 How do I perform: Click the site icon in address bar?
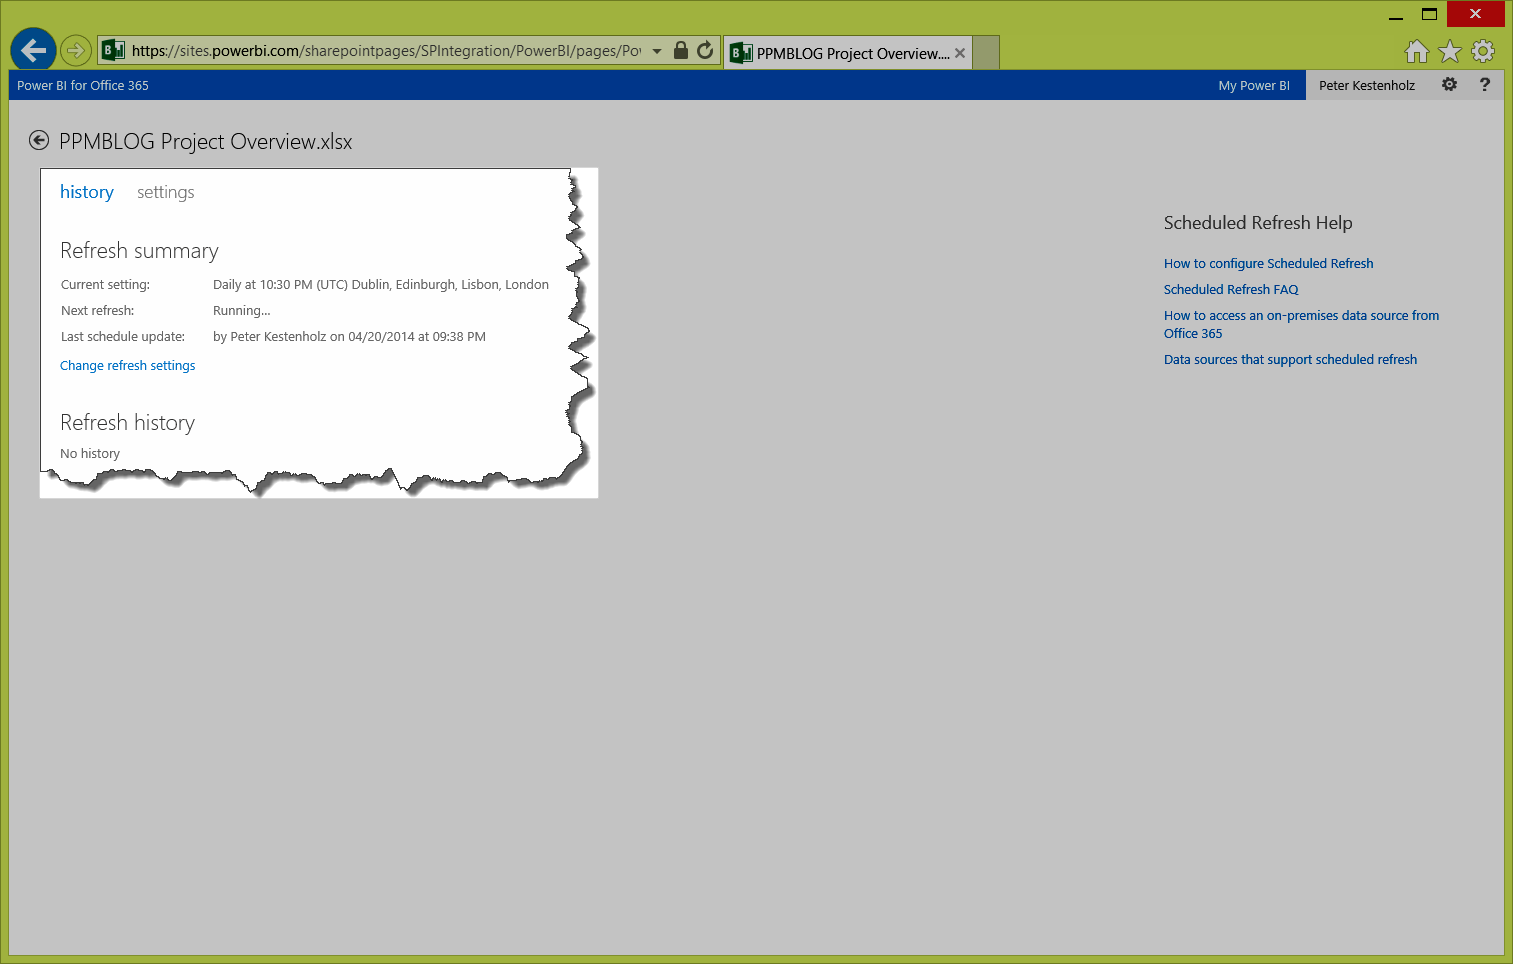[114, 50]
